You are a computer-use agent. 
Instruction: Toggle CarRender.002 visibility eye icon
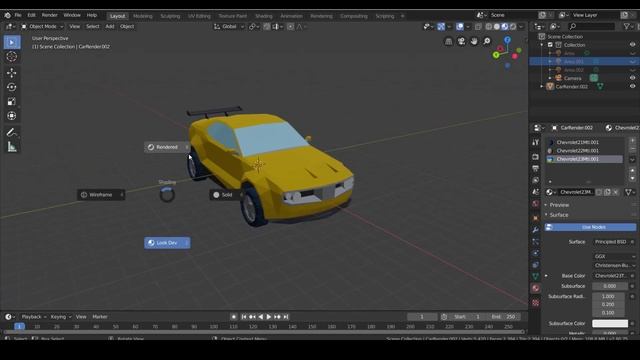click(x=632, y=87)
